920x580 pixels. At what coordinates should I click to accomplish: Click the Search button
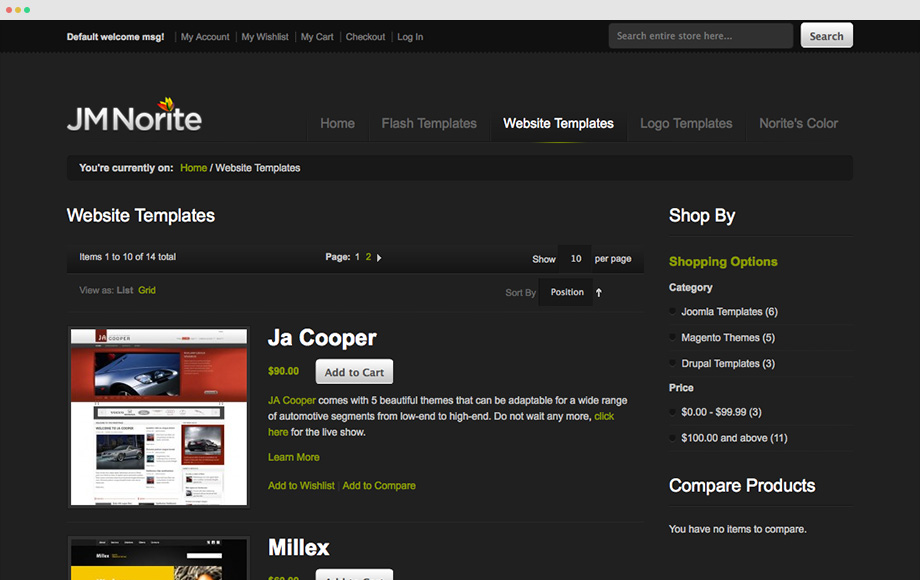point(826,36)
